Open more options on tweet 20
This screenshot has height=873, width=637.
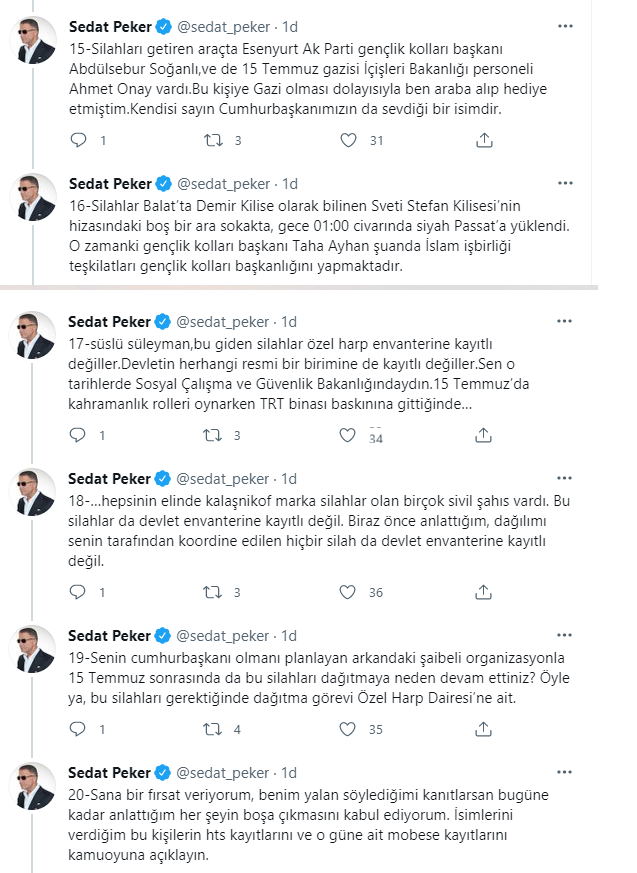[x=564, y=772]
